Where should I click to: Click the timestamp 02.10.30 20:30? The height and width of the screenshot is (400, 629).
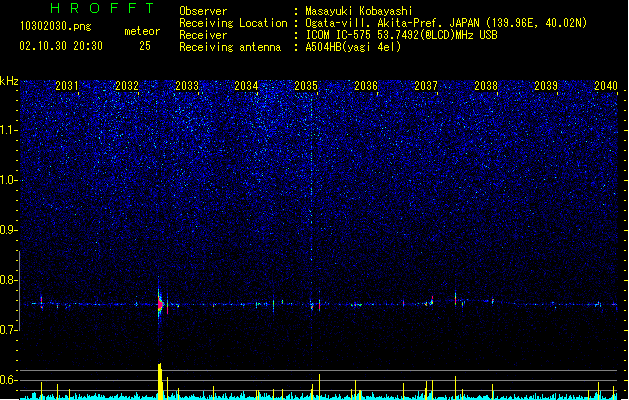coord(61,46)
